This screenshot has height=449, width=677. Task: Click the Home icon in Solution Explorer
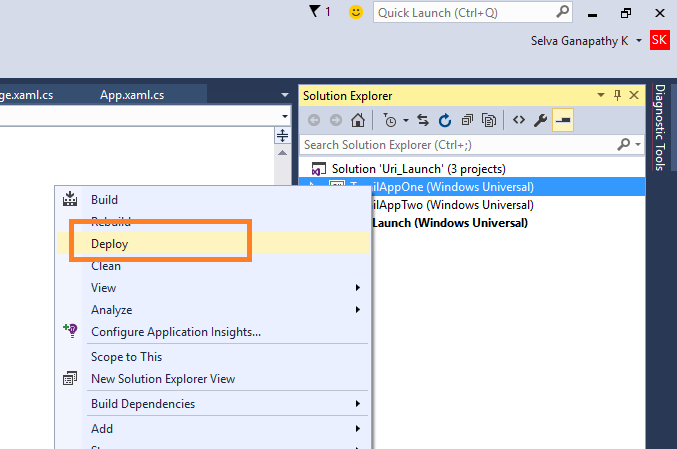[357, 121]
